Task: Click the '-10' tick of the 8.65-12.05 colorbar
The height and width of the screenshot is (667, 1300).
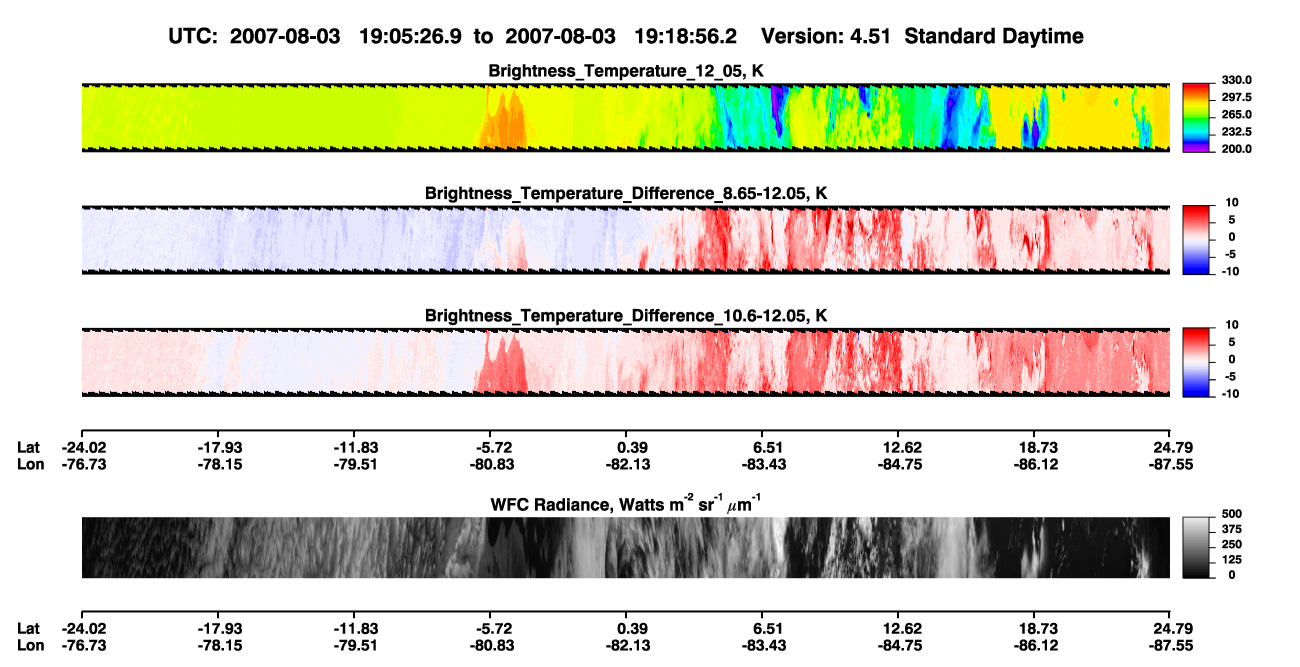Action: [x=1229, y=271]
